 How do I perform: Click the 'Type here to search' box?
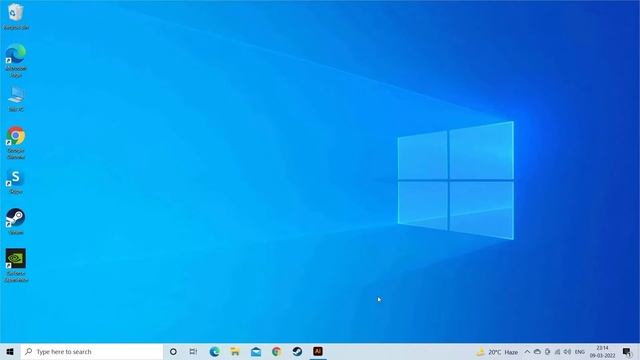tap(91, 351)
